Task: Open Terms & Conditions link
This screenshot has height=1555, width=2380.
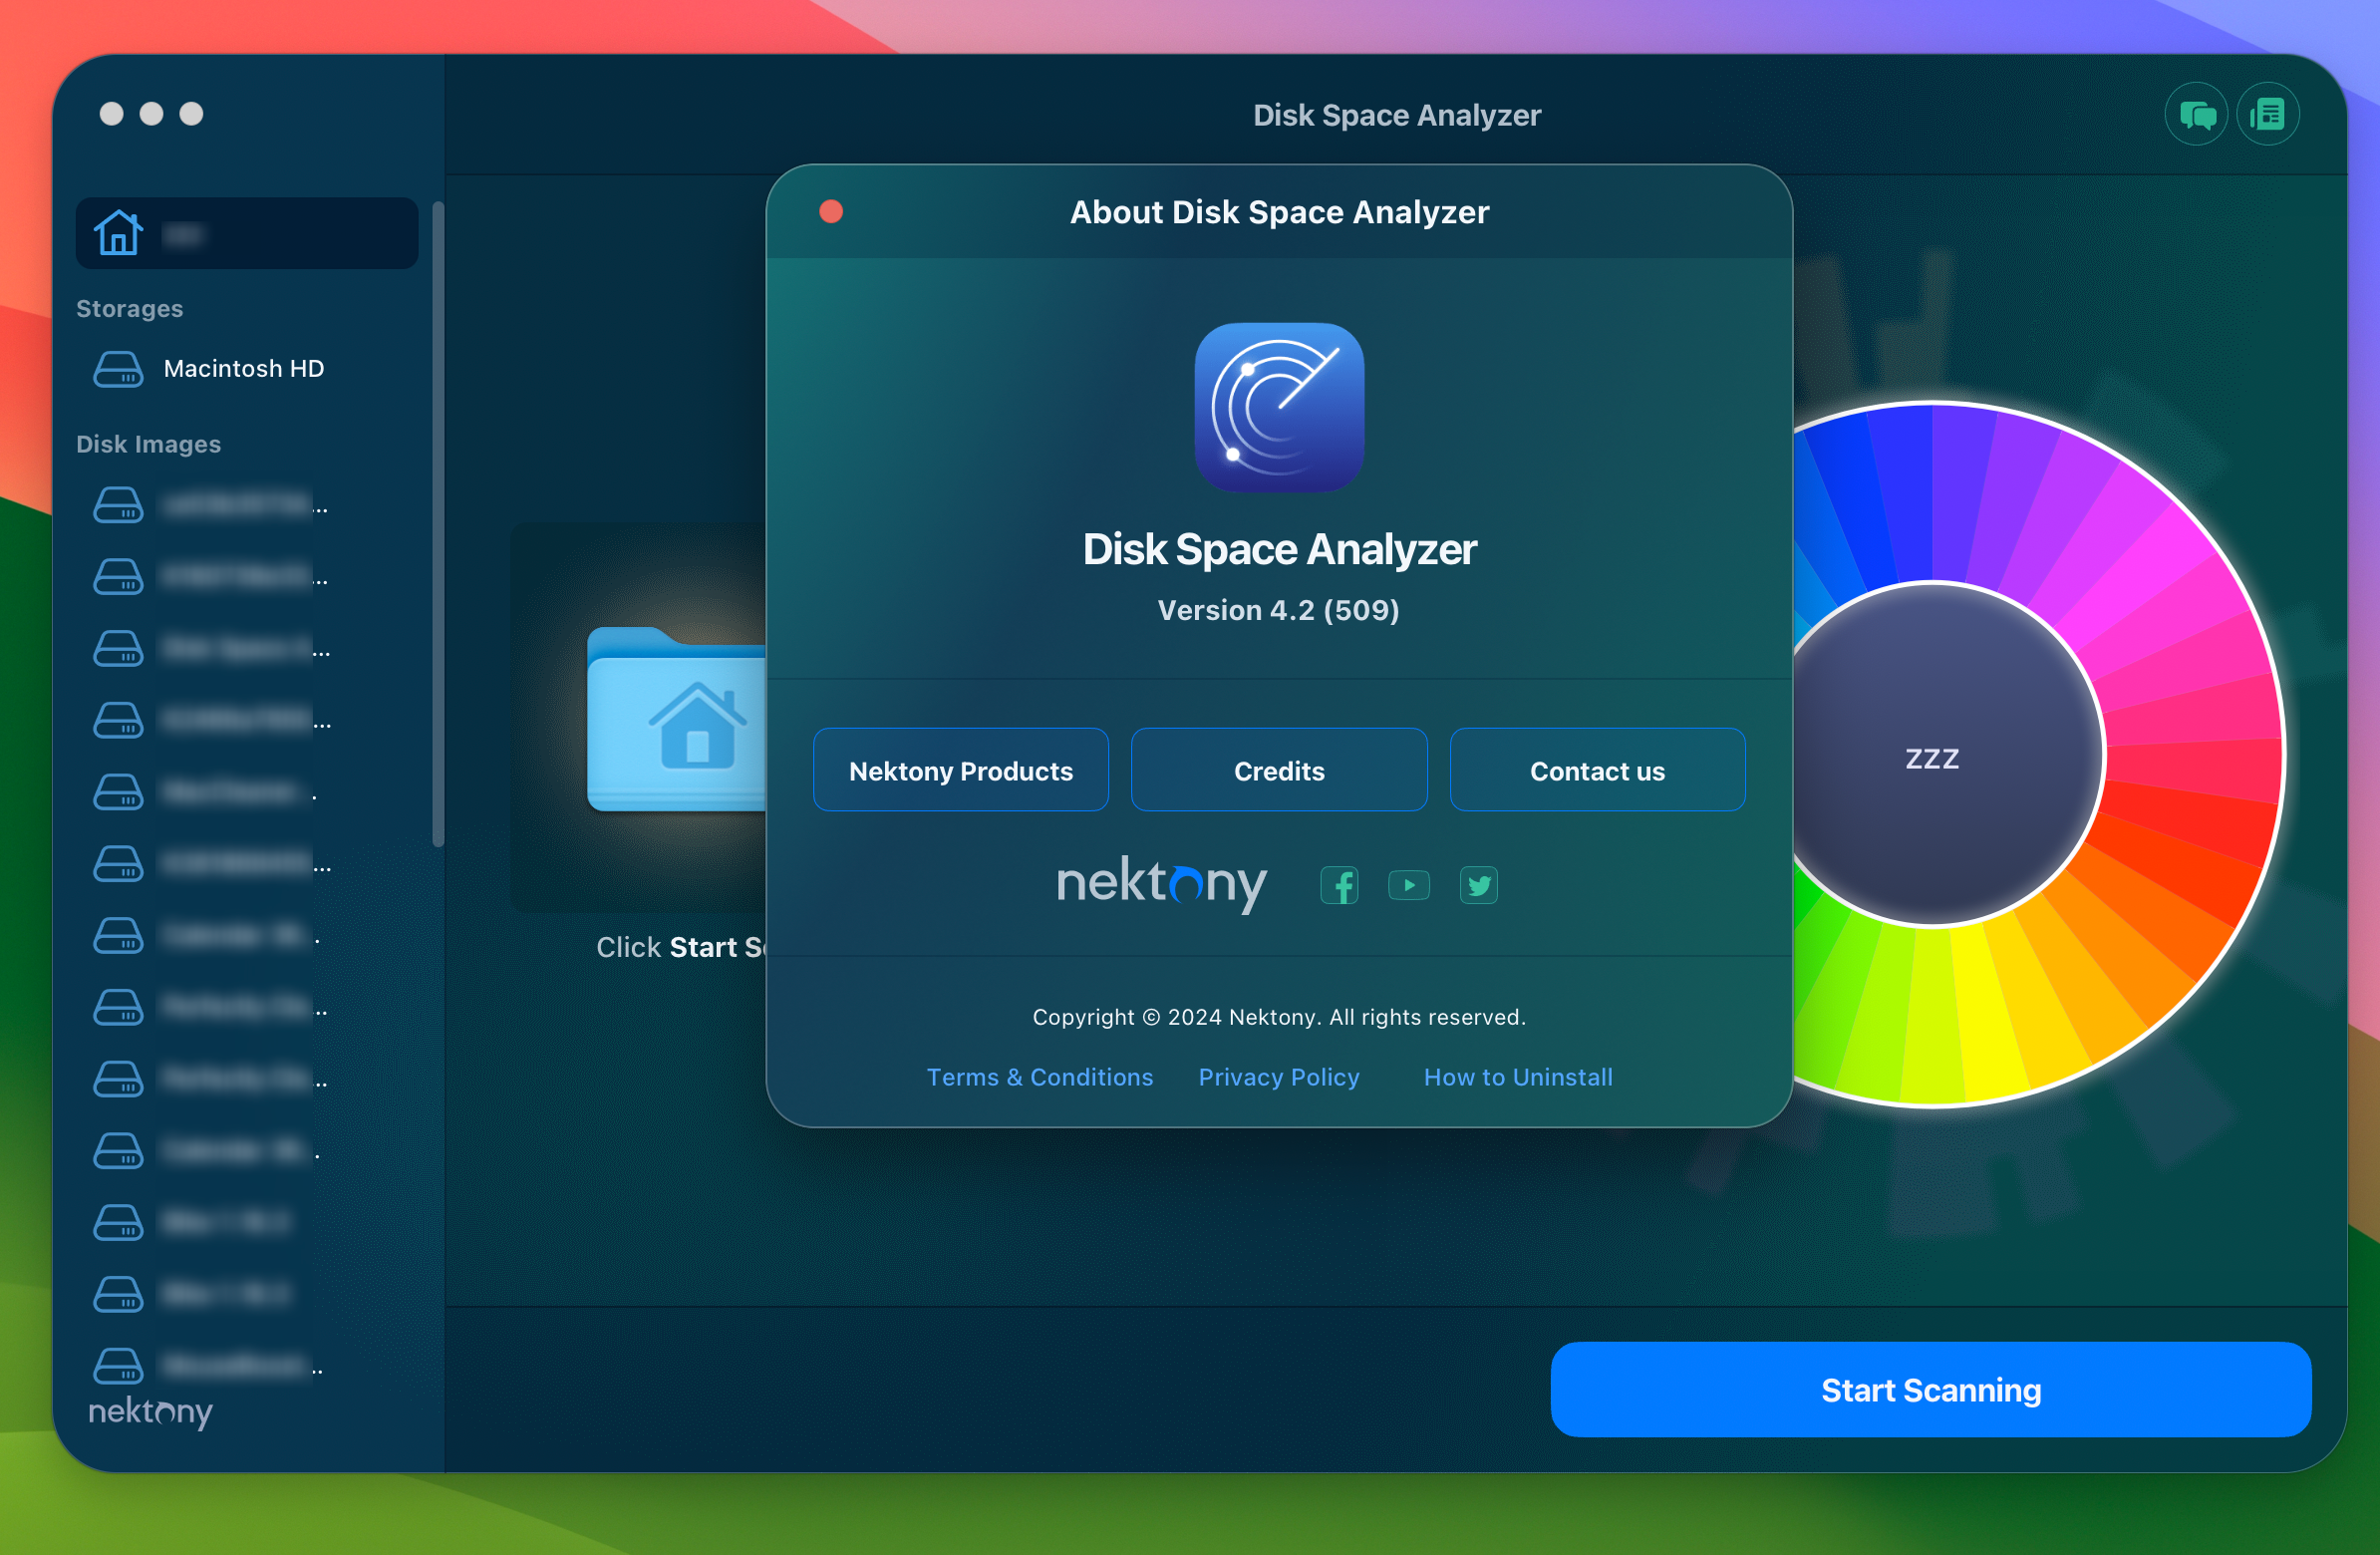Action: pos(1041,1076)
